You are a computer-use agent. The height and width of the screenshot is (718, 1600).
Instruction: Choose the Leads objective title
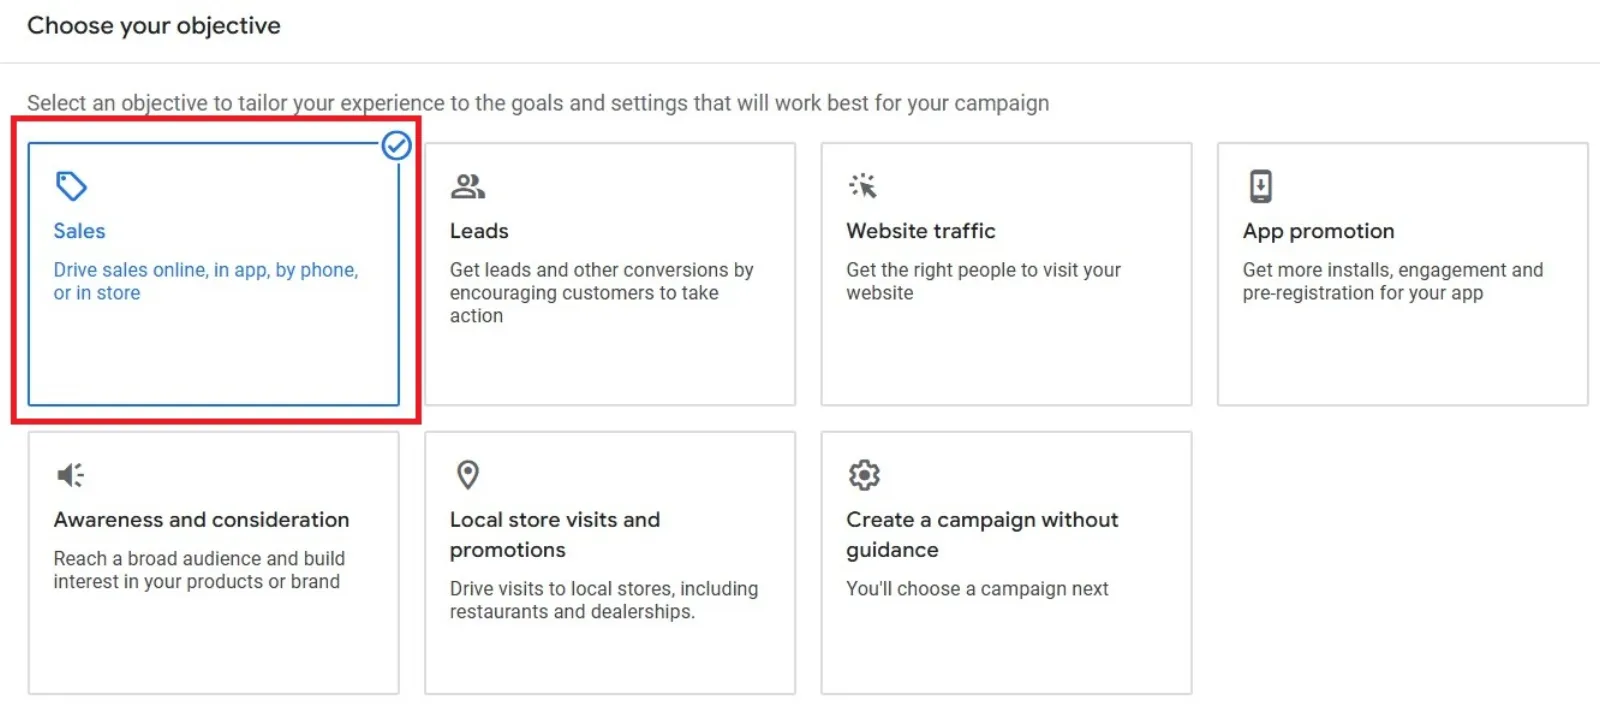[x=479, y=231]
